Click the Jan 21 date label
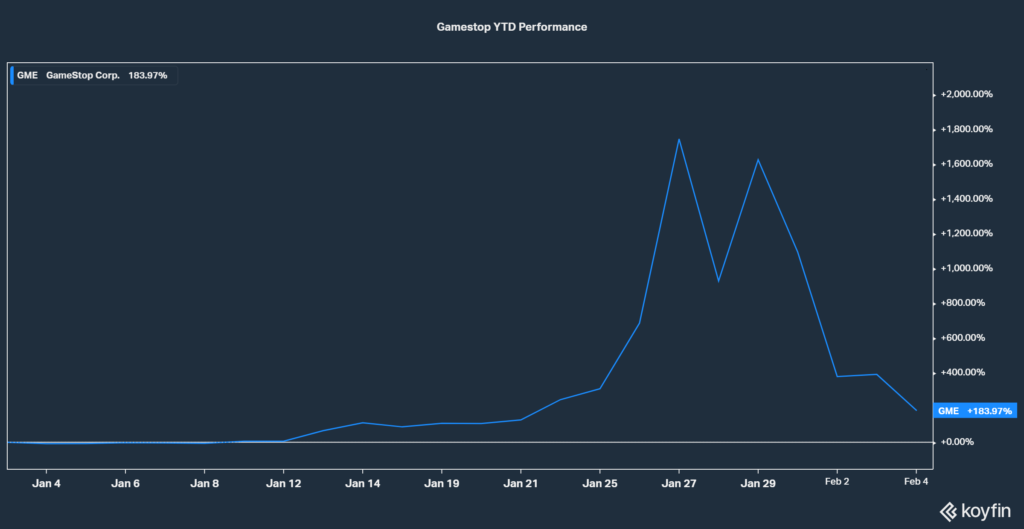Screen dimensions: 1024x529 click(x=520, y=484)
